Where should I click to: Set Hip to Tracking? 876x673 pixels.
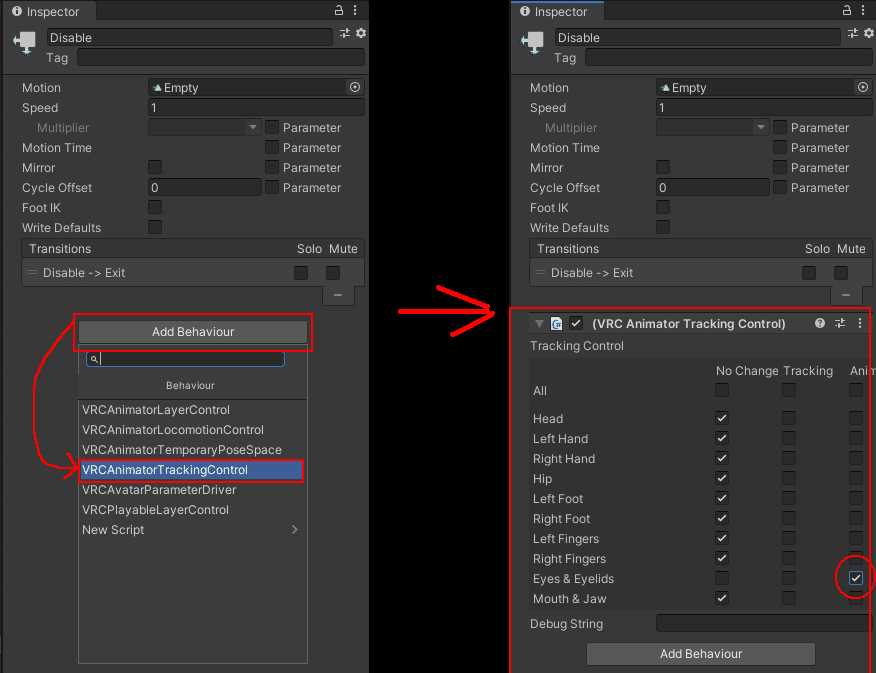click(789, 478)
